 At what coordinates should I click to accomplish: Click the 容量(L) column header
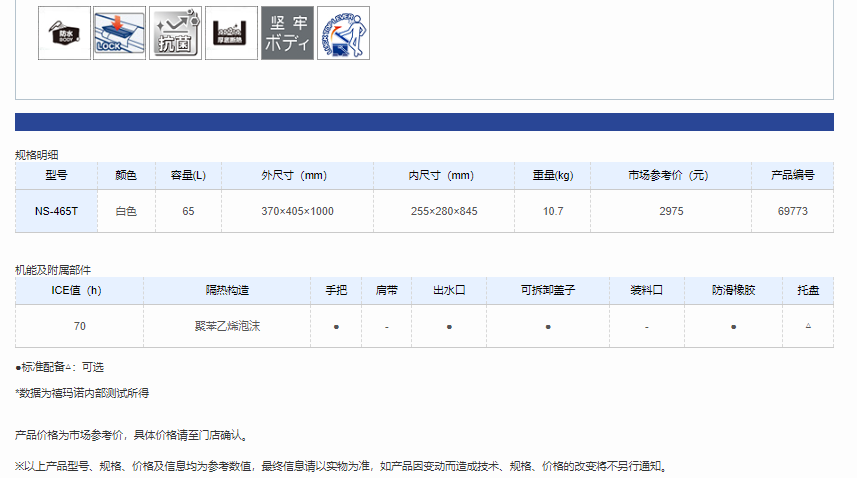tap(188, 176)
